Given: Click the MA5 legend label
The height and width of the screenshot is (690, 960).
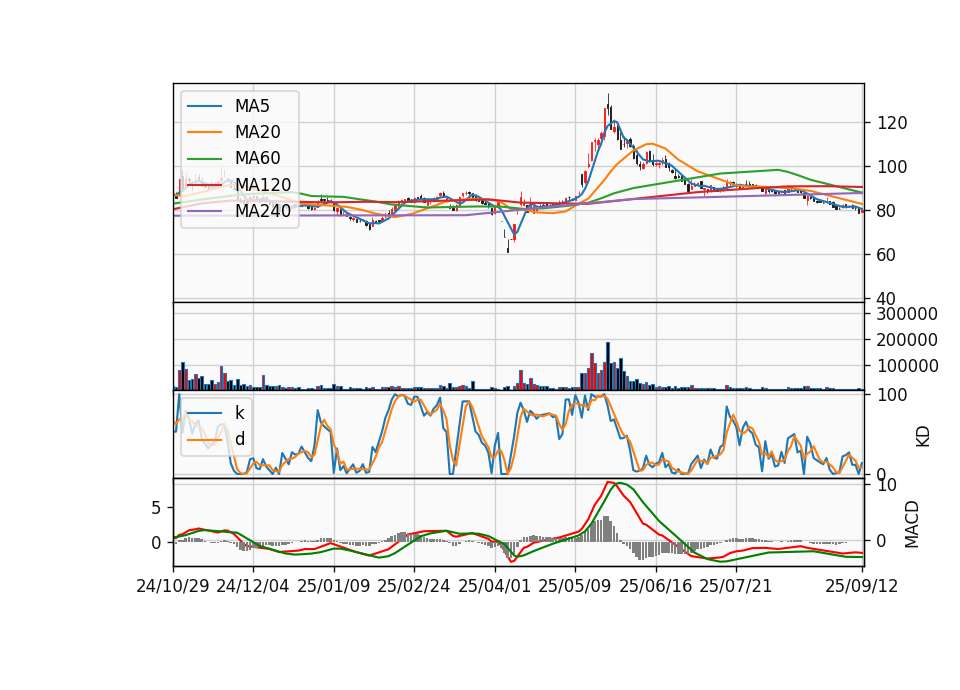Looking at the screenshot, I should (x=252, y=106).
